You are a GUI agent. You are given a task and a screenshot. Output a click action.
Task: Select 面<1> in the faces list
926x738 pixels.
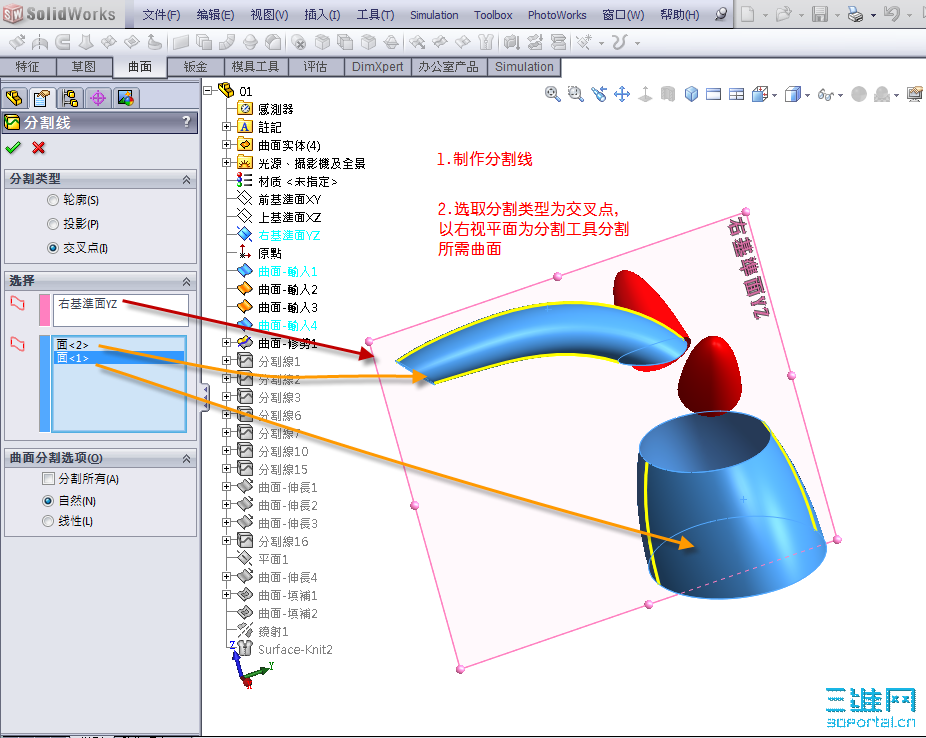[x=119, y=358]
